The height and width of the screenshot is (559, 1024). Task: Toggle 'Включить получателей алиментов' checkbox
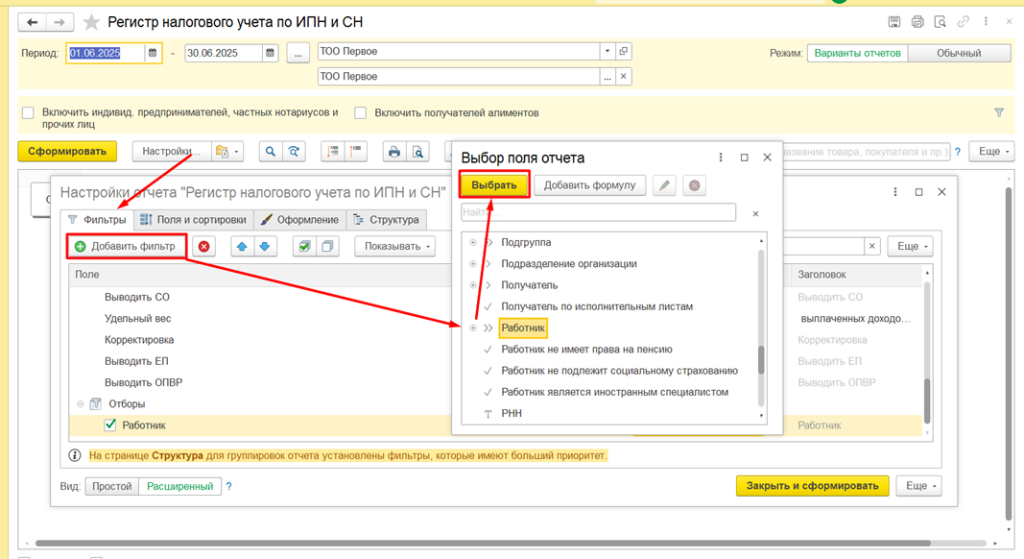360,113
